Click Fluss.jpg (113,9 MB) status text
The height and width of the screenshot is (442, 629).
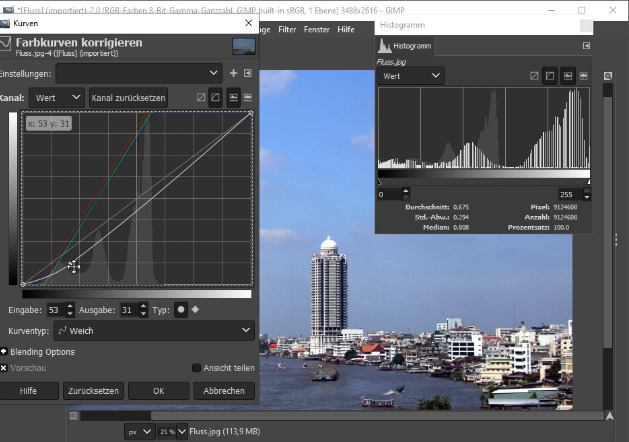click(x=225, y=432)
